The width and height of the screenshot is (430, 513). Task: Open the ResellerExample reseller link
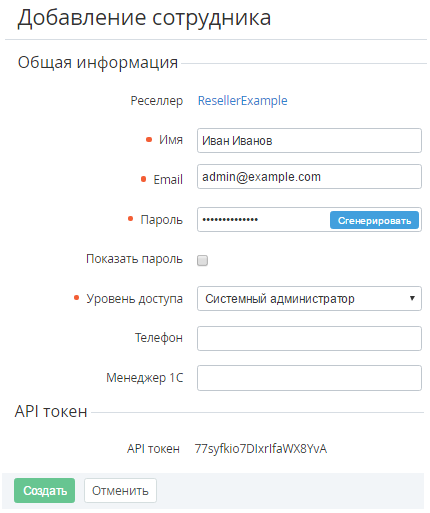[242, 101]
